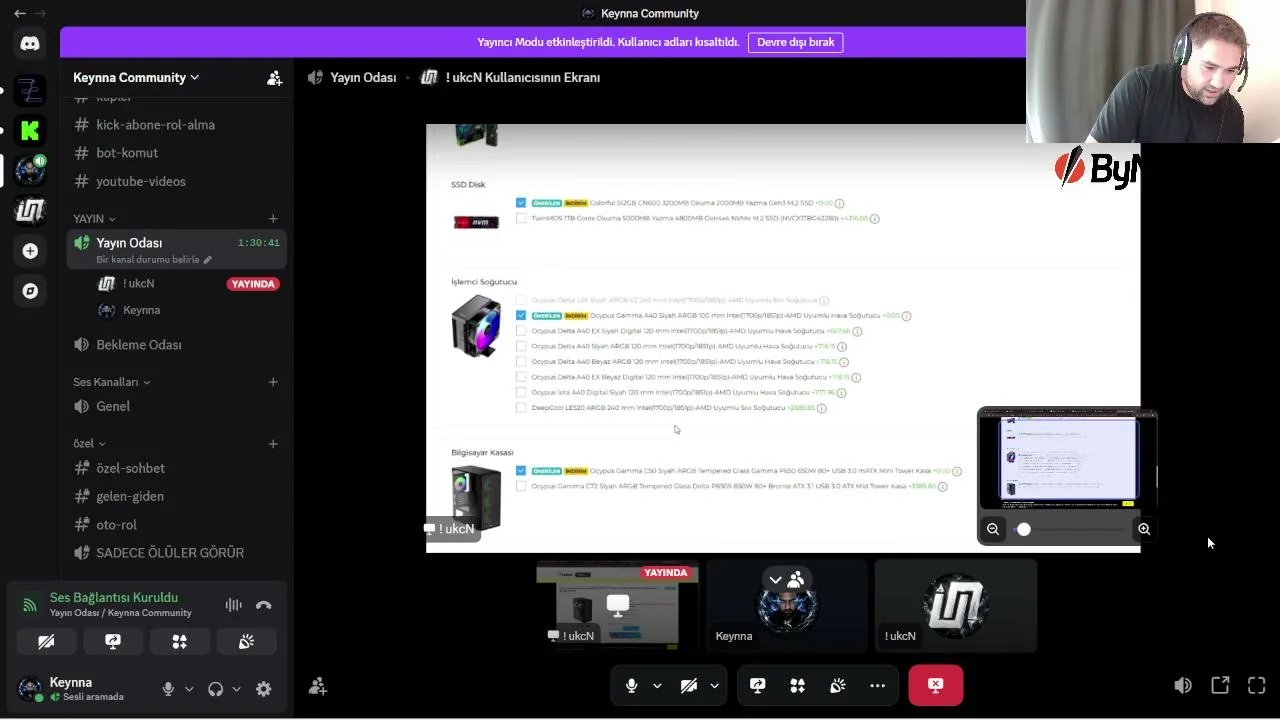Open Discord direct messages home icon

tap(30, 43)
